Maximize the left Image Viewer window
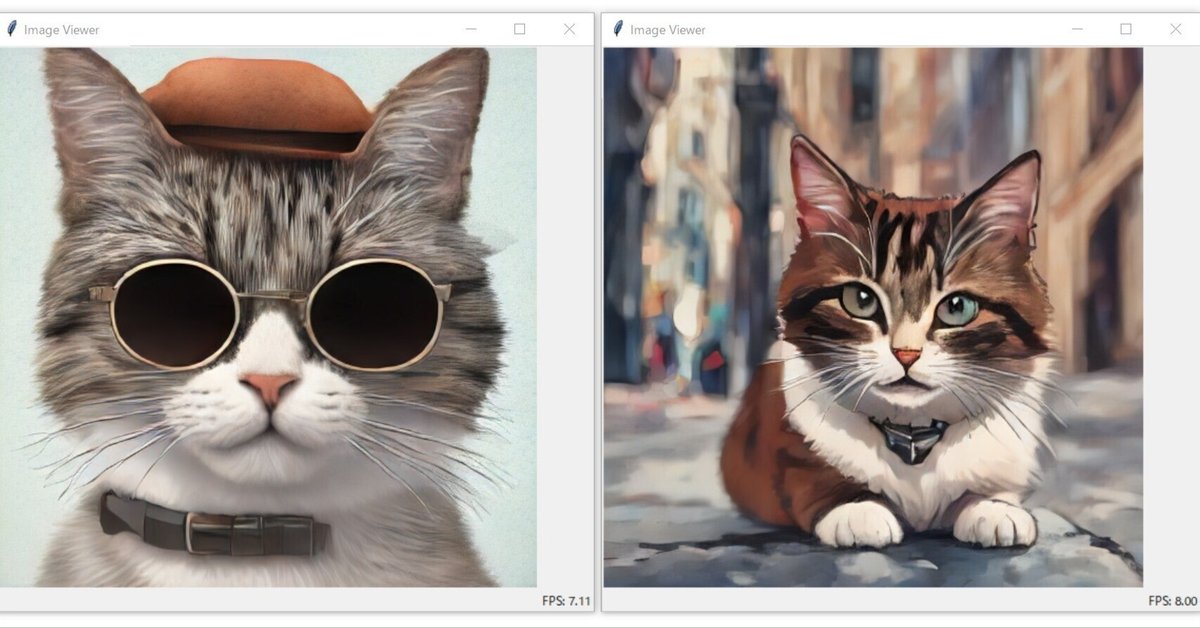Screen dimensions: 1200x628 (x=520, y=29)
